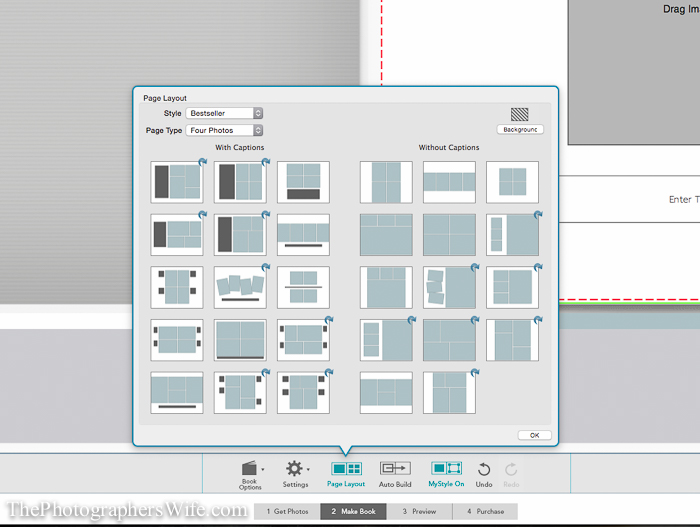Pick the Without Captions layout with small centered two-by-two grid
Image resolution: width=700 pixels, height=527 pixels.
point(512,182)
